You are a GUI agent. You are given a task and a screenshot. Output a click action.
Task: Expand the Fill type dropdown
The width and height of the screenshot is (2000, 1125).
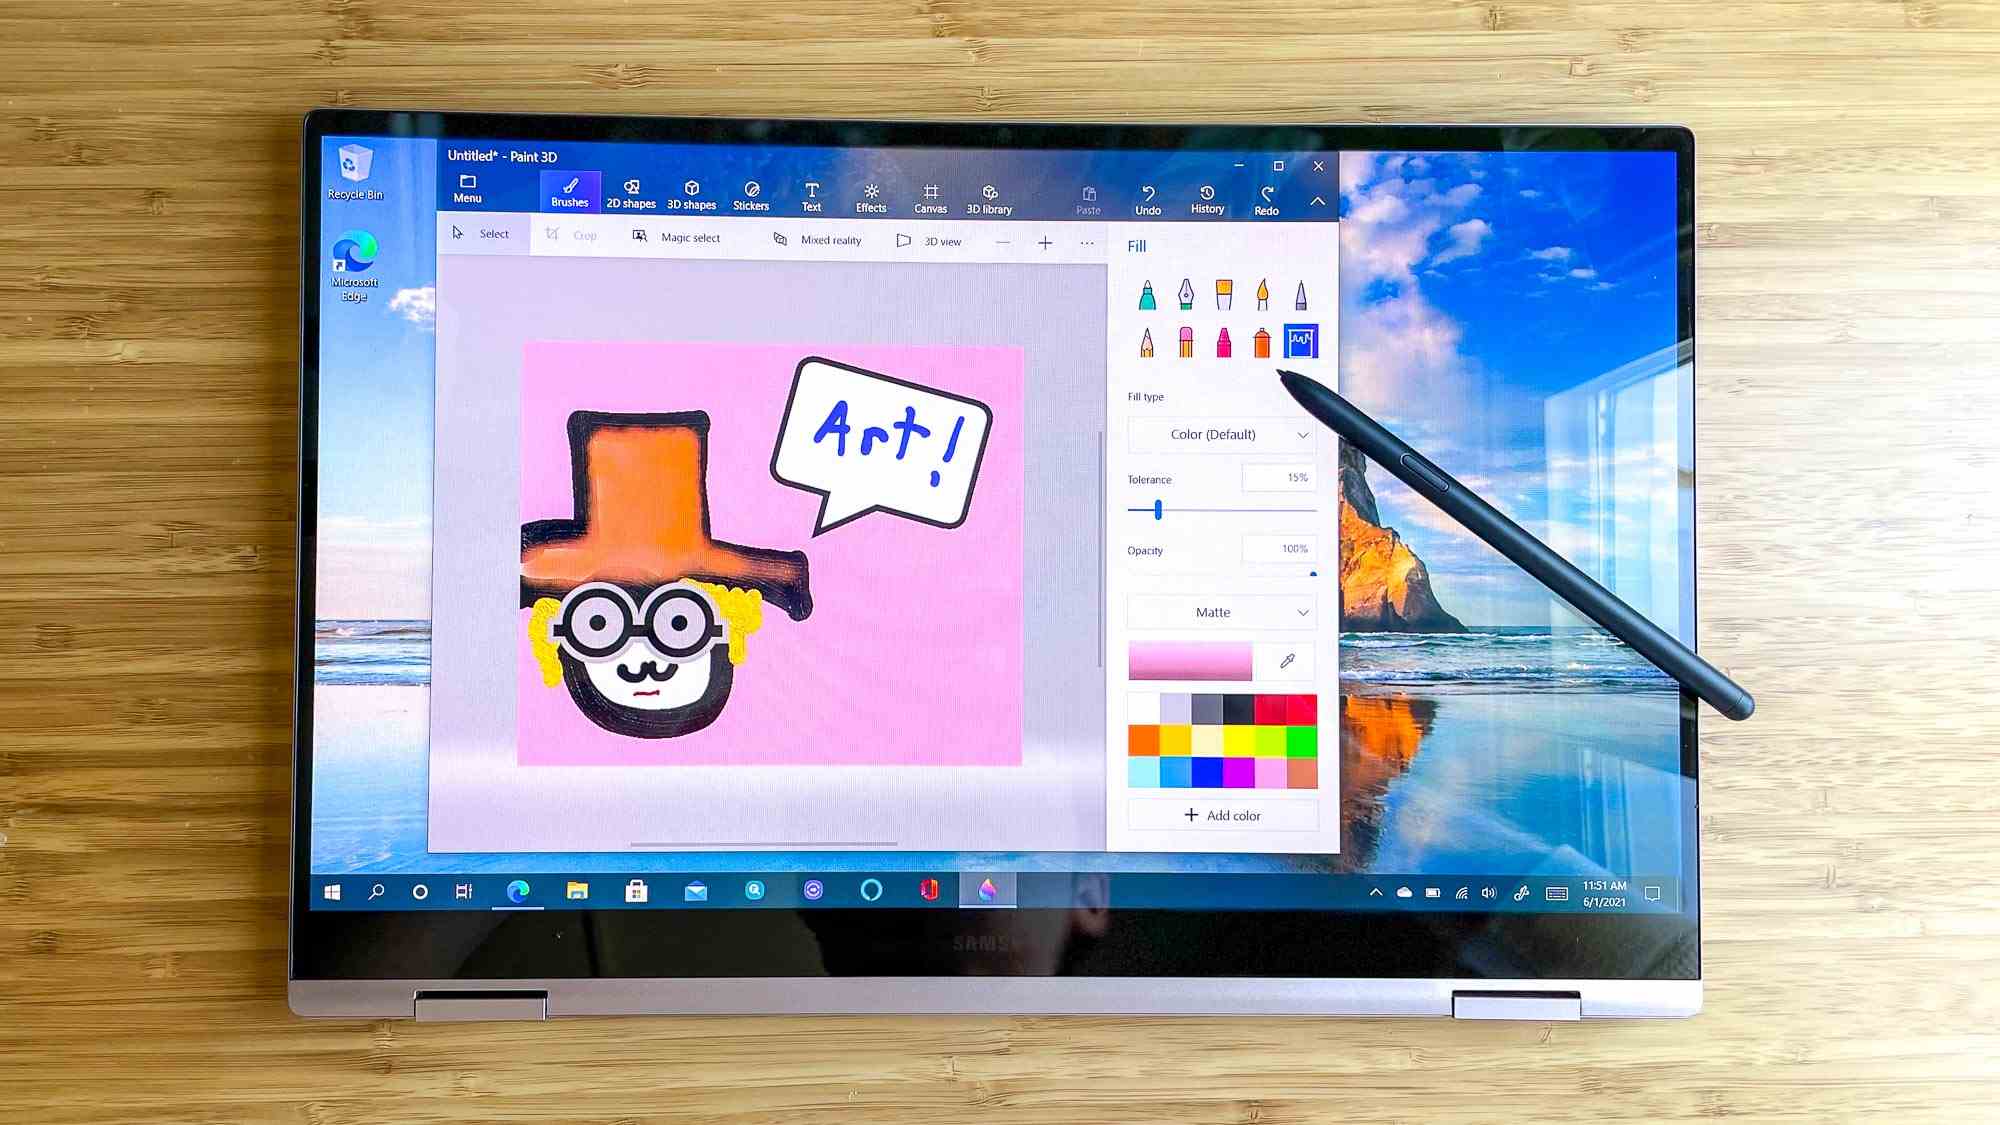click(1221, 433)
